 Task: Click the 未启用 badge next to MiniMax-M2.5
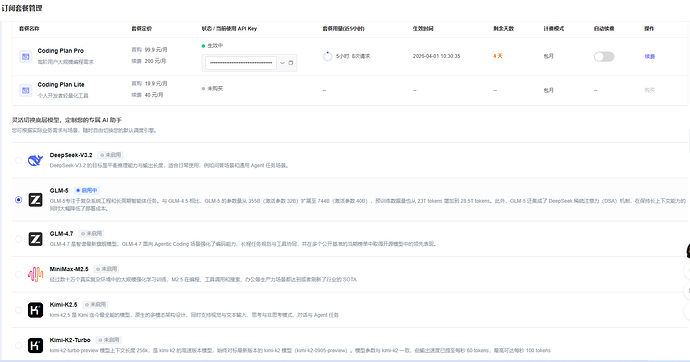(x=106, y=269)
